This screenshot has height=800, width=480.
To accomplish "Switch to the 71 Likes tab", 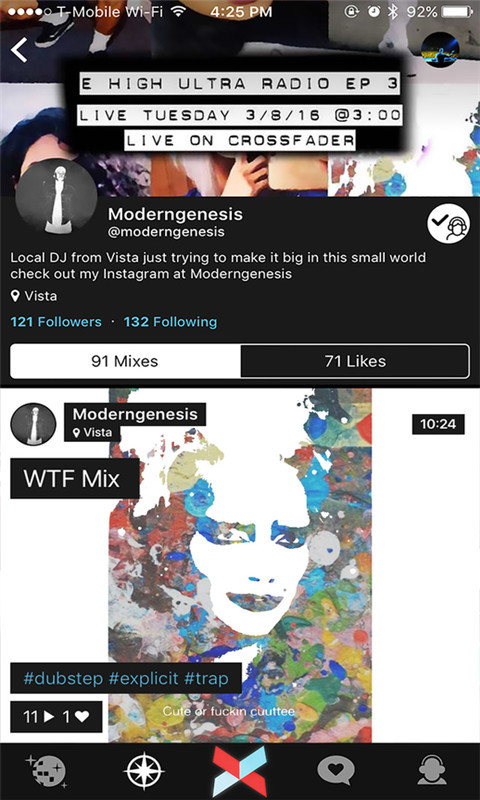I will 355,361.
